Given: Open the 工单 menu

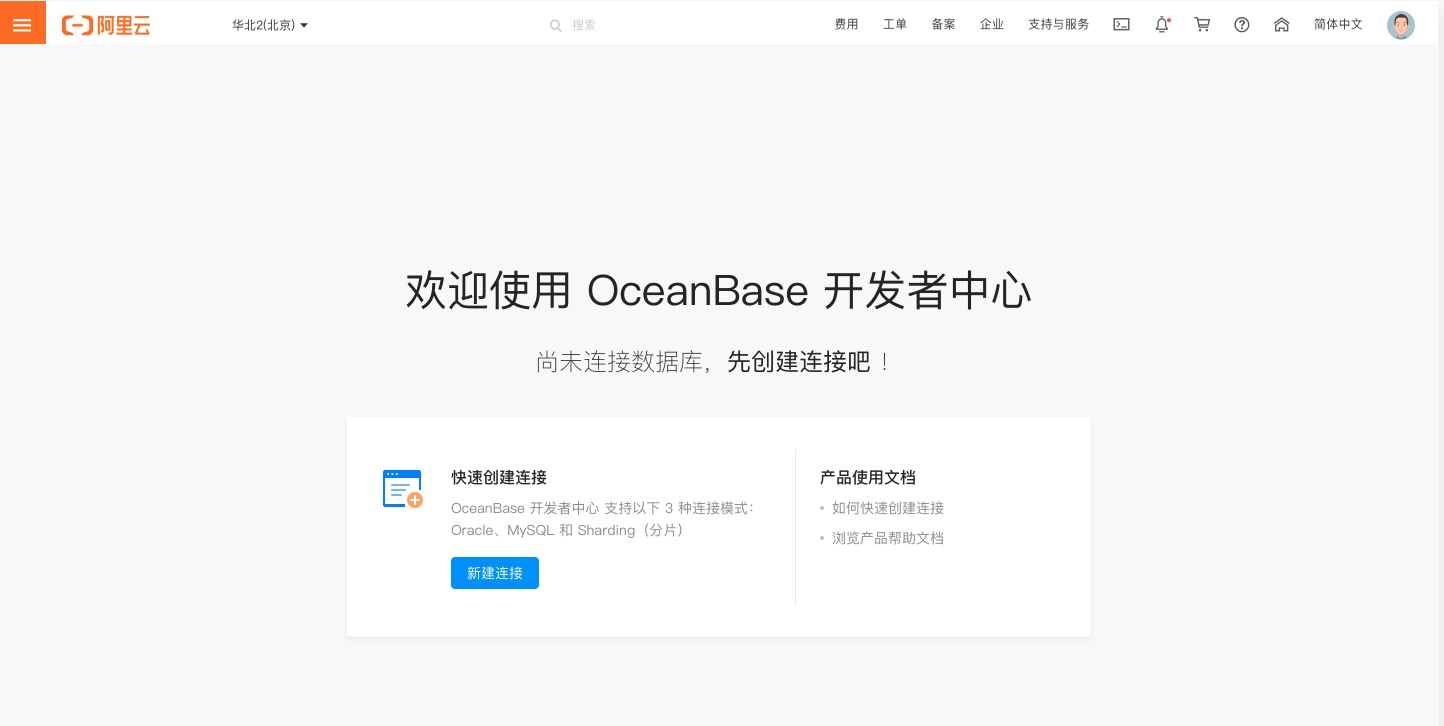Looking at the screenshot, I should pos(895,25).
